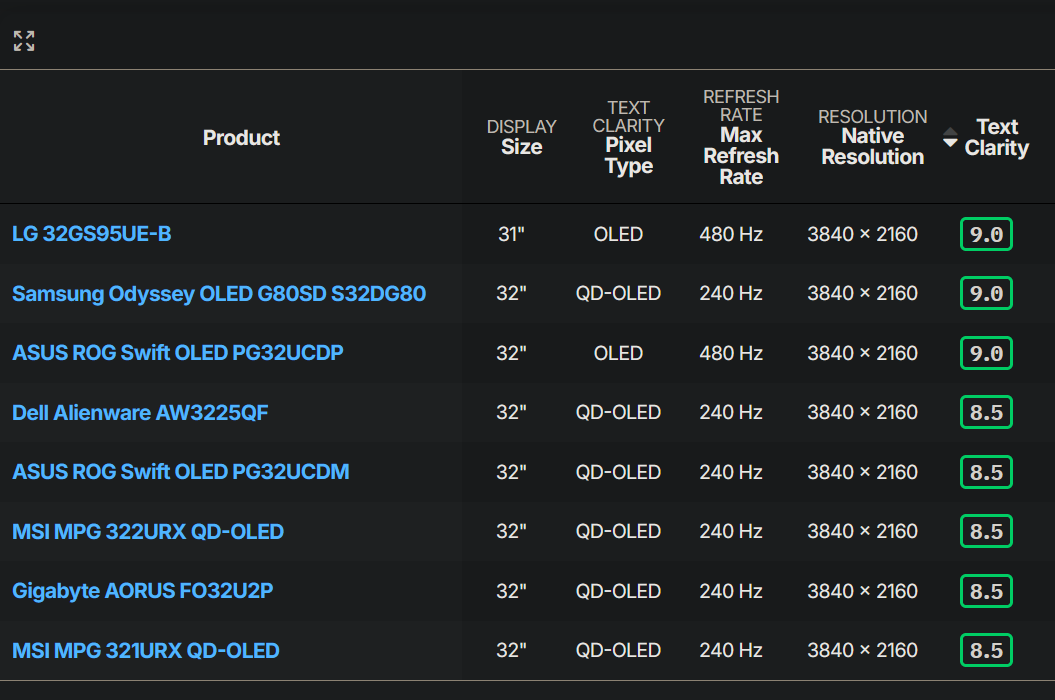Click 240 Hz in the Dell Alienware row
The height and width of the screenshot is (700, 1055).
pos(731,412)
